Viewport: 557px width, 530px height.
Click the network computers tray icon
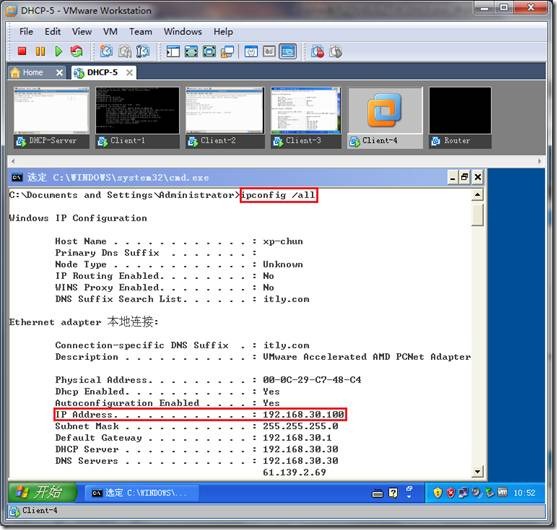463,493
